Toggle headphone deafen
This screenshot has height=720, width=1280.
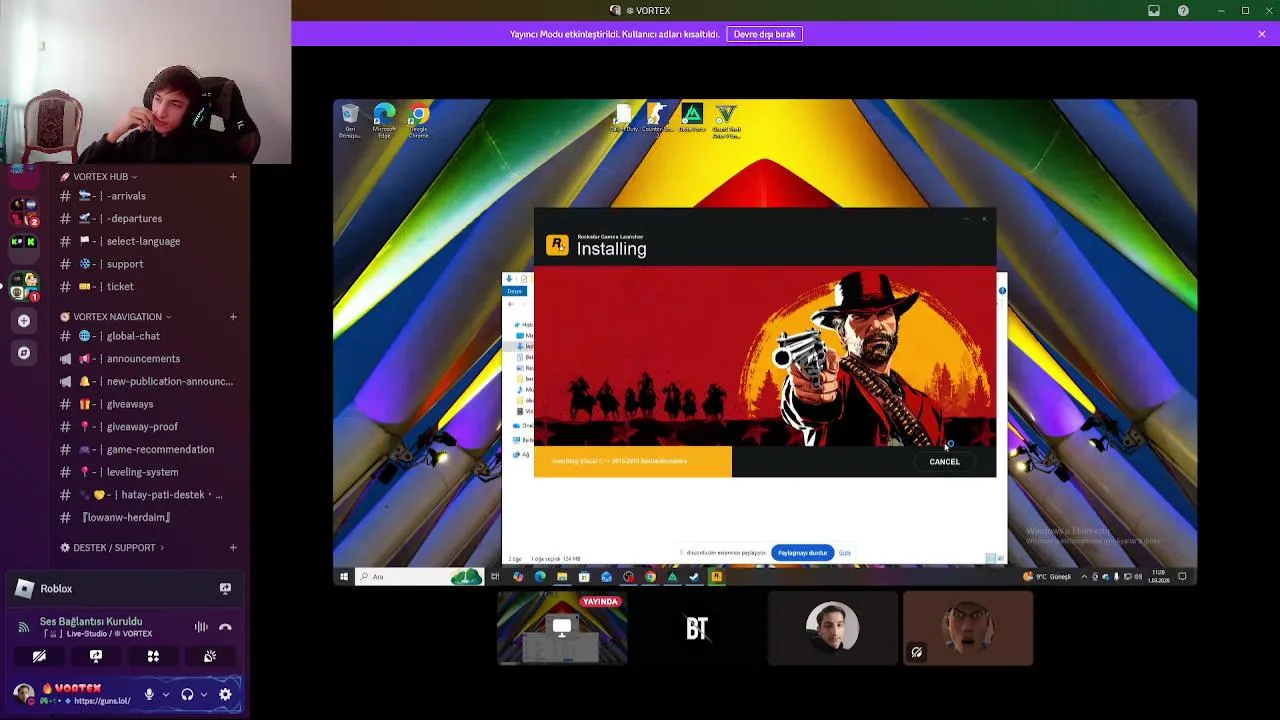point(187,694)
